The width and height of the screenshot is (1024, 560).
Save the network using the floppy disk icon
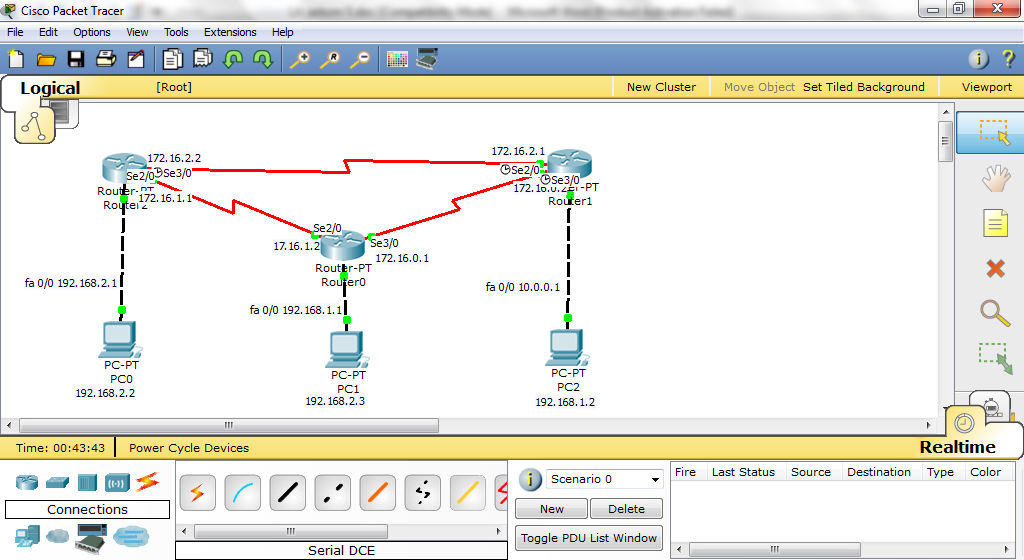tap(76, 59)
